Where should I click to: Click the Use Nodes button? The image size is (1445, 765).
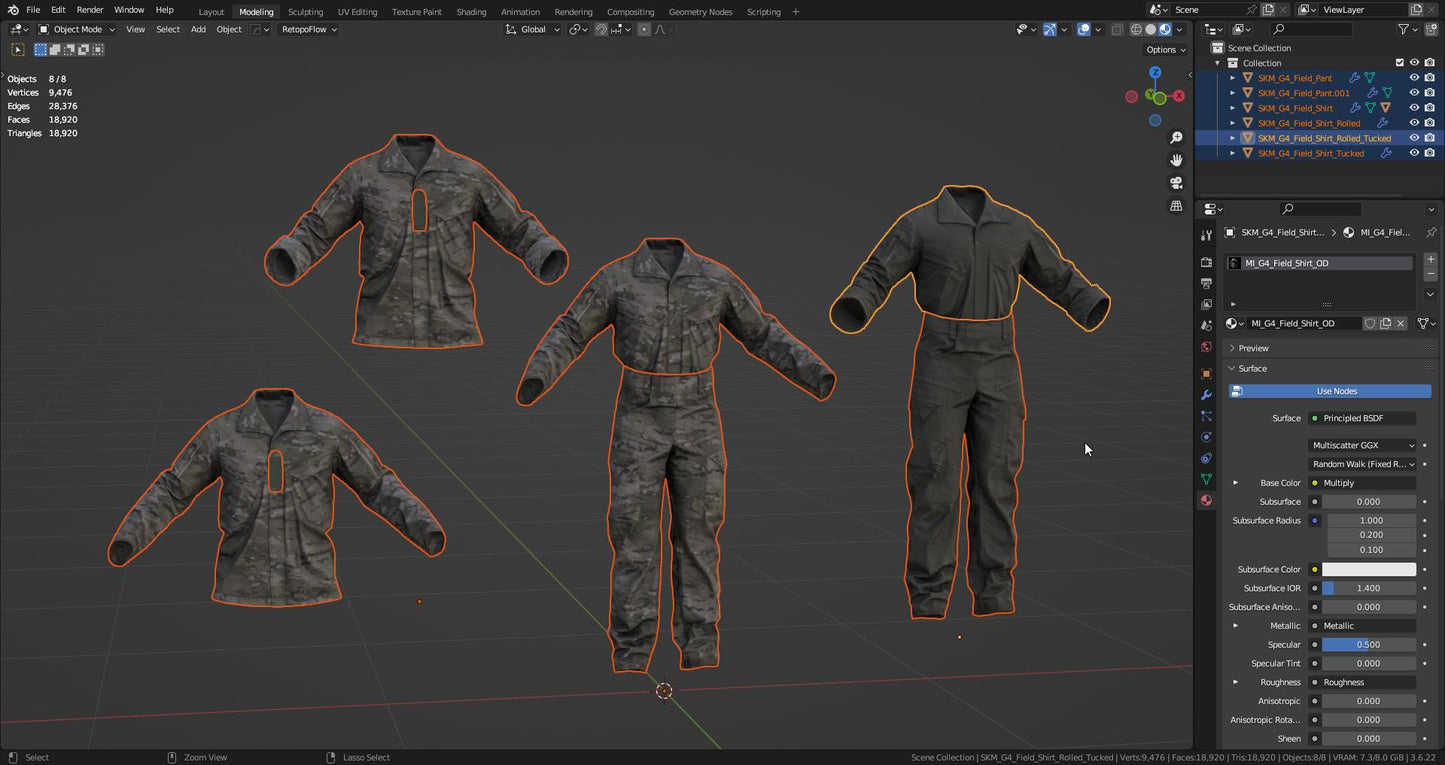[x=1336, y=391]
